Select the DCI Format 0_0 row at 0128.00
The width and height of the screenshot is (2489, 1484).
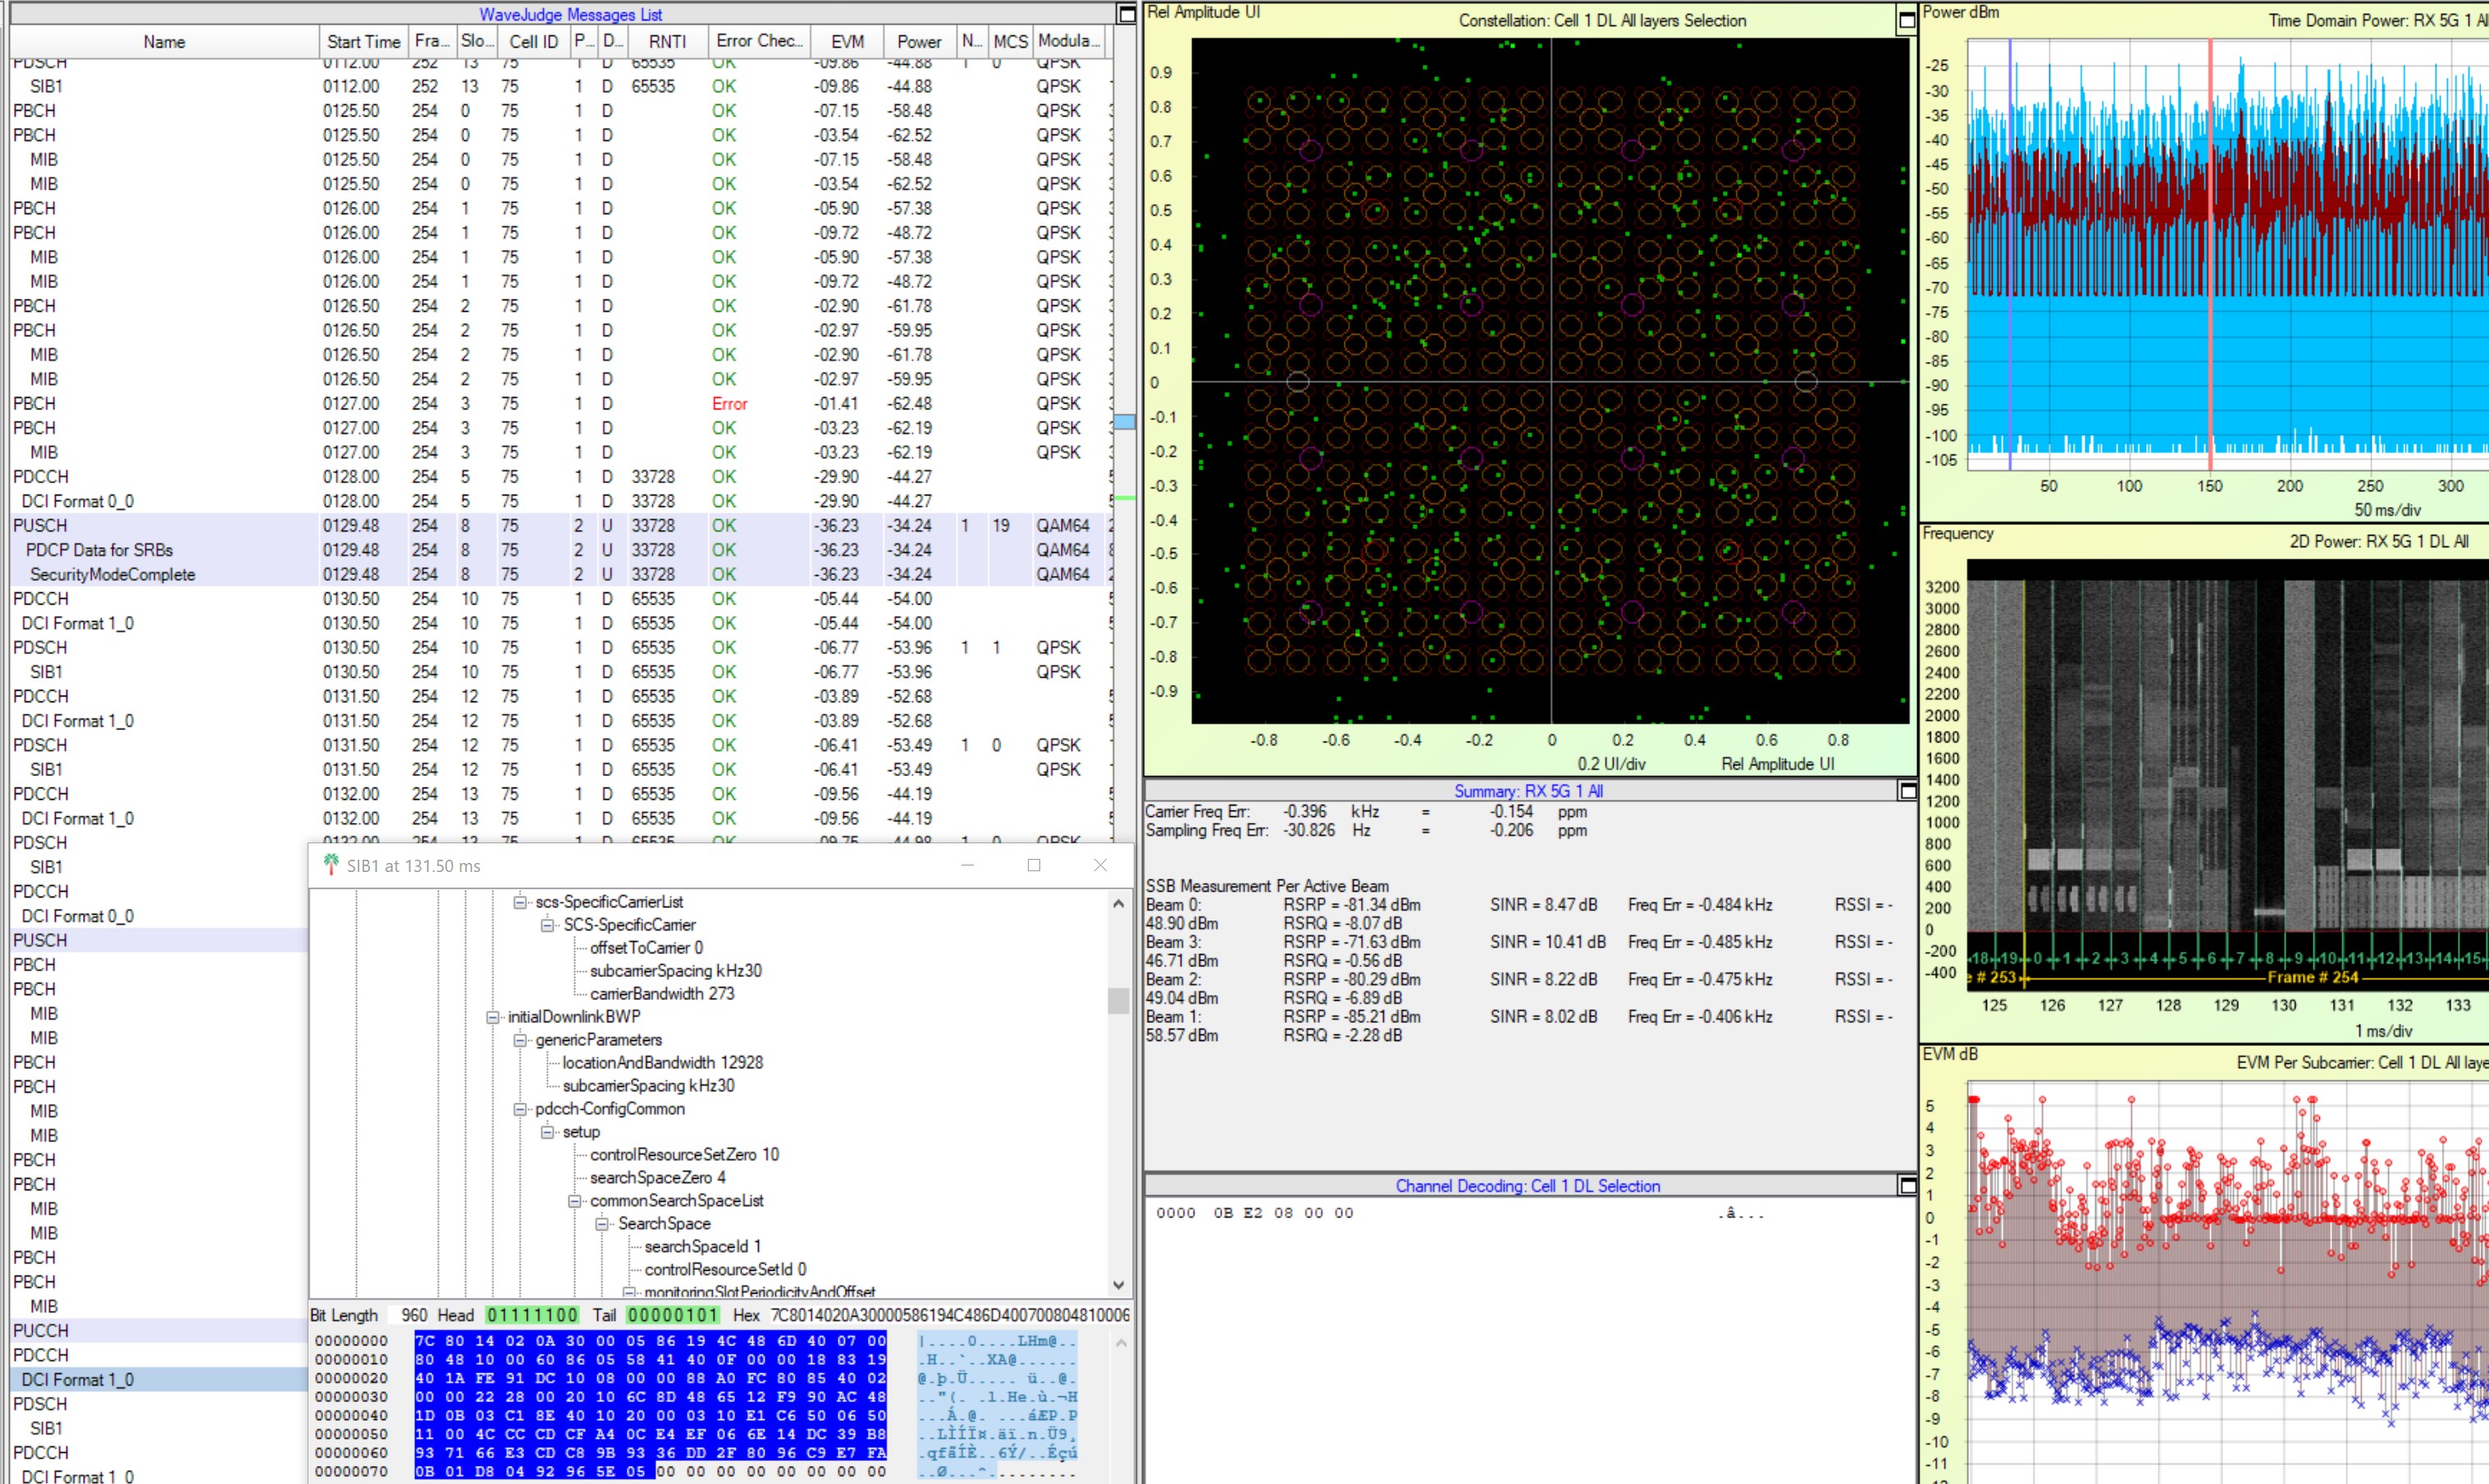coord(560,501)
